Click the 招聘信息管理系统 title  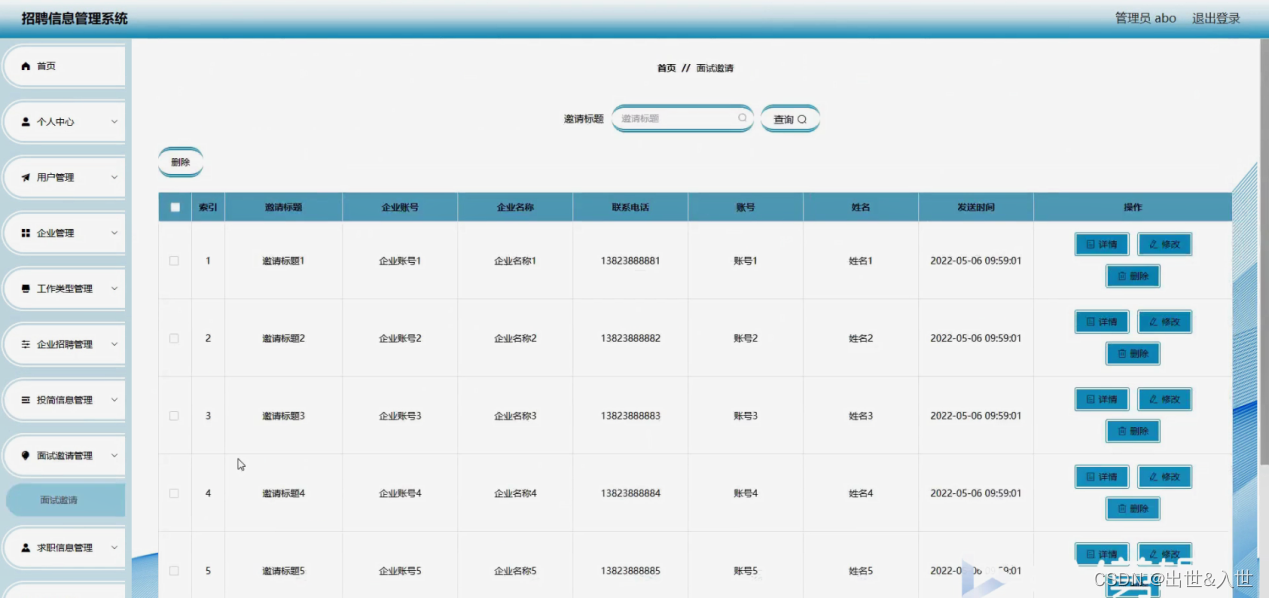[74, 18]
